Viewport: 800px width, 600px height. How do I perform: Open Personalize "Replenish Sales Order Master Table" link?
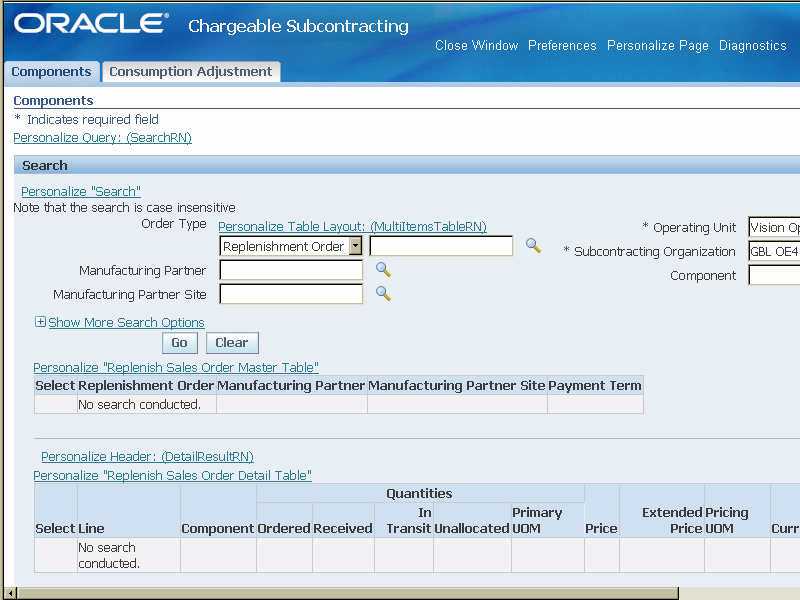tap(176, 367)
